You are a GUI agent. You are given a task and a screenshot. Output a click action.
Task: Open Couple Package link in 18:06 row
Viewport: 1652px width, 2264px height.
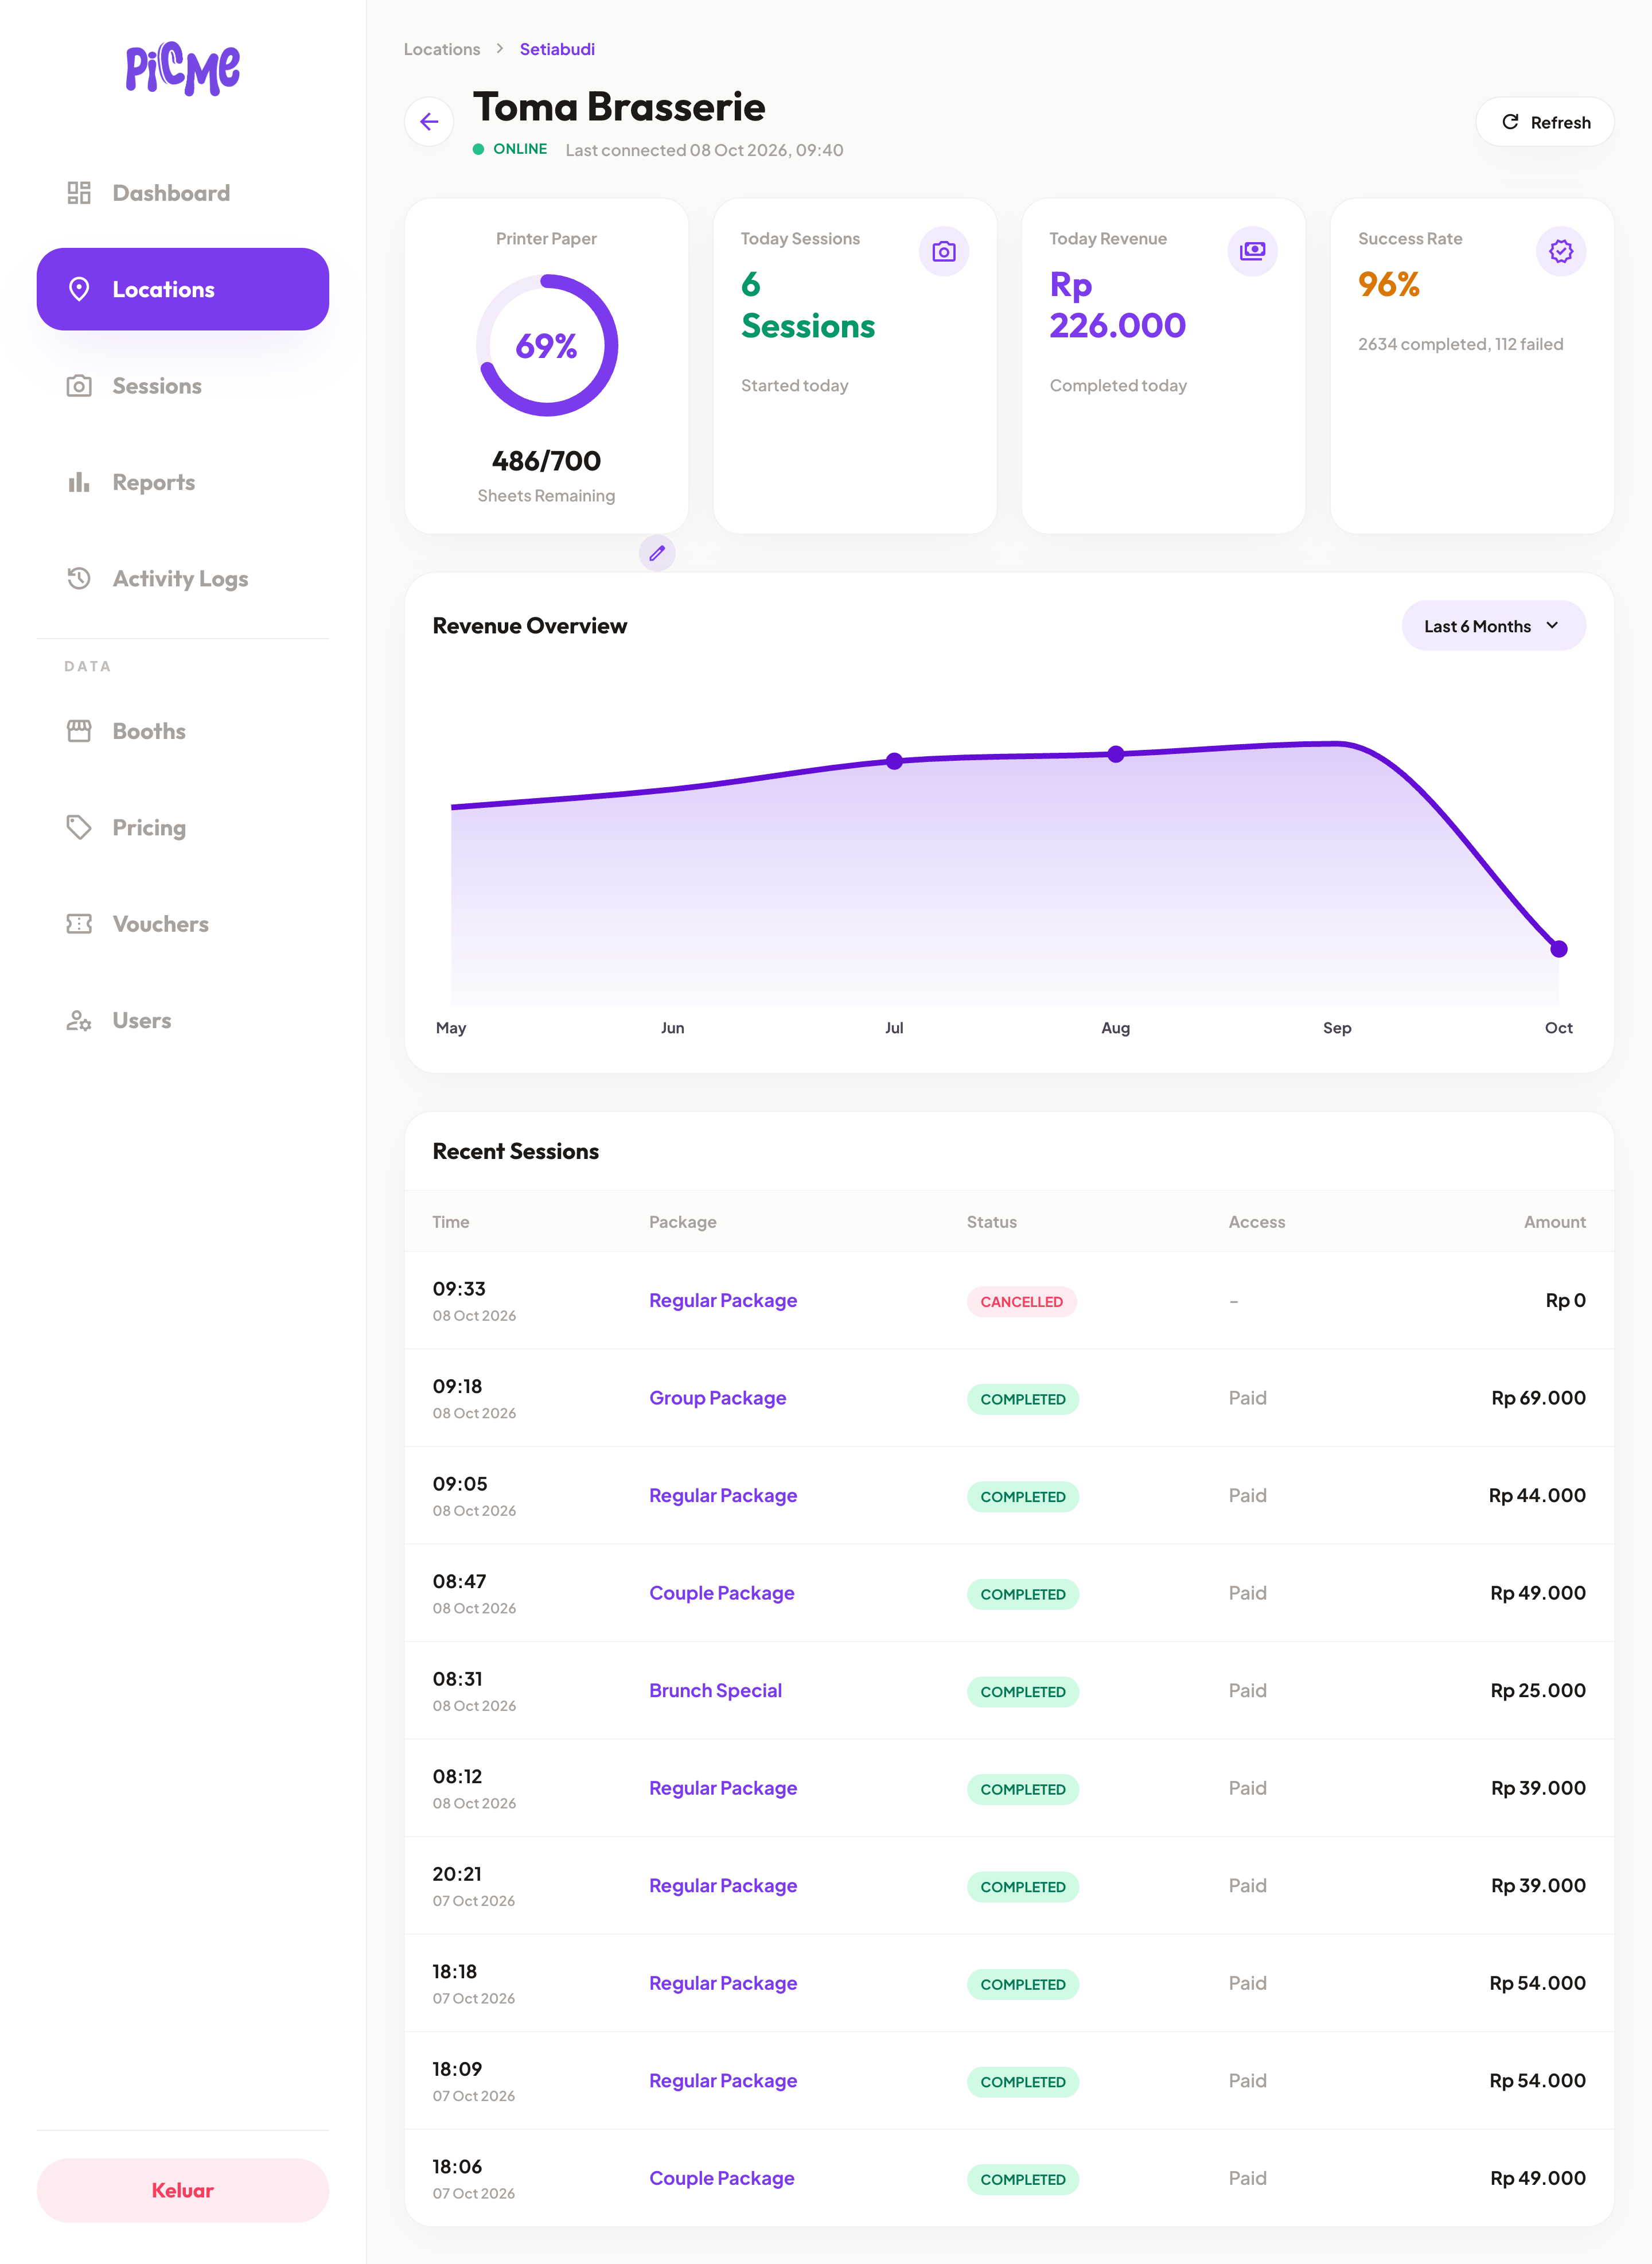721,2178
